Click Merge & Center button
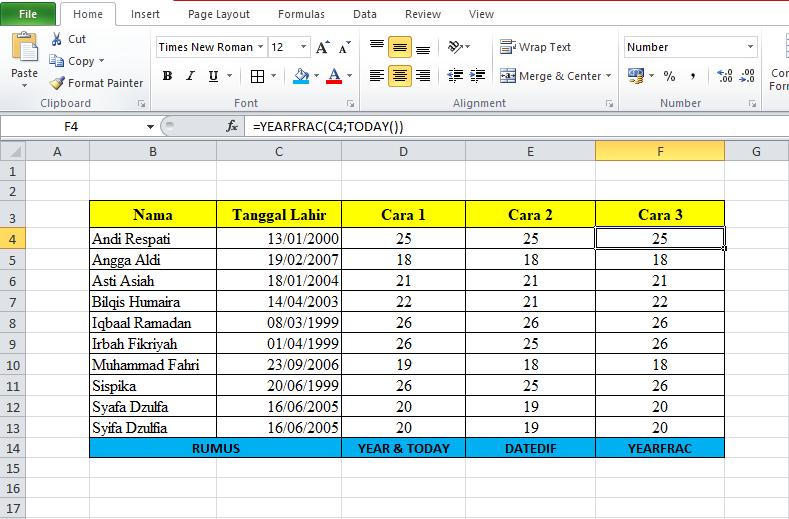The height and width of the screenshot is (519, 789). coord(550,76)
